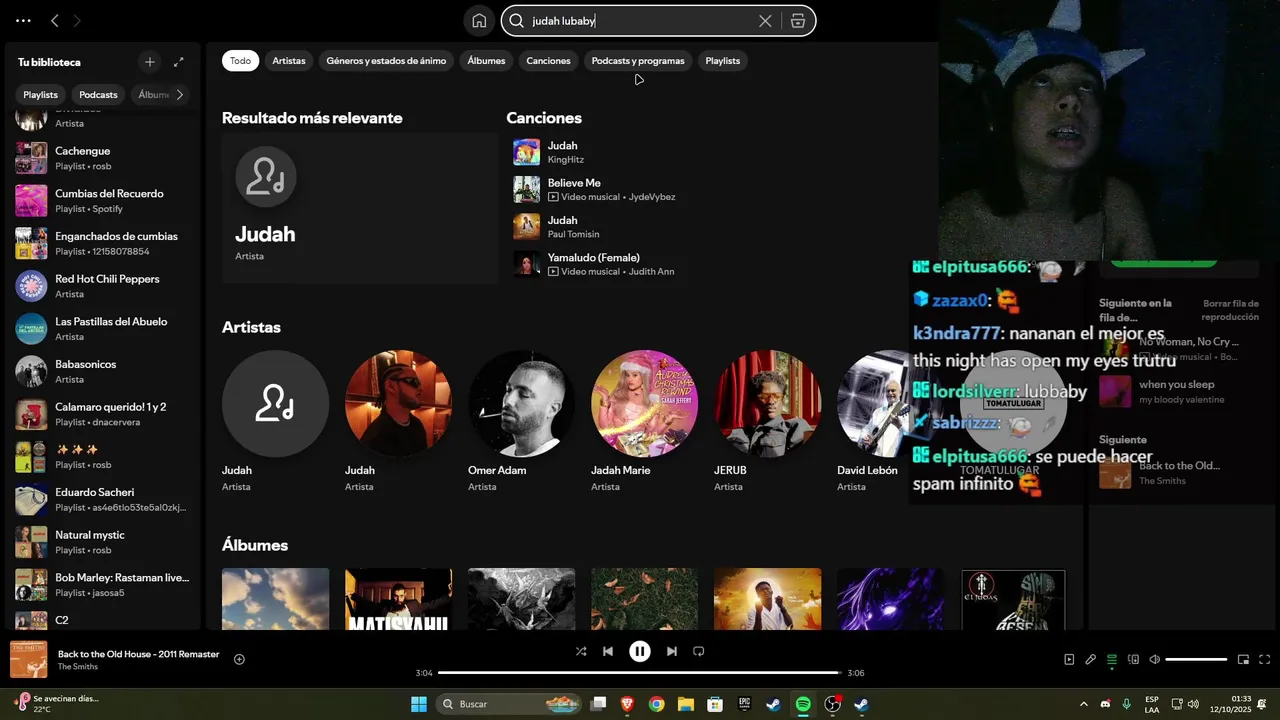The height and width of the screenshot is (720, 1280).
Task: Open the Omer Adam artist picture
Action: pyautogui.click(x=521, y=403)
